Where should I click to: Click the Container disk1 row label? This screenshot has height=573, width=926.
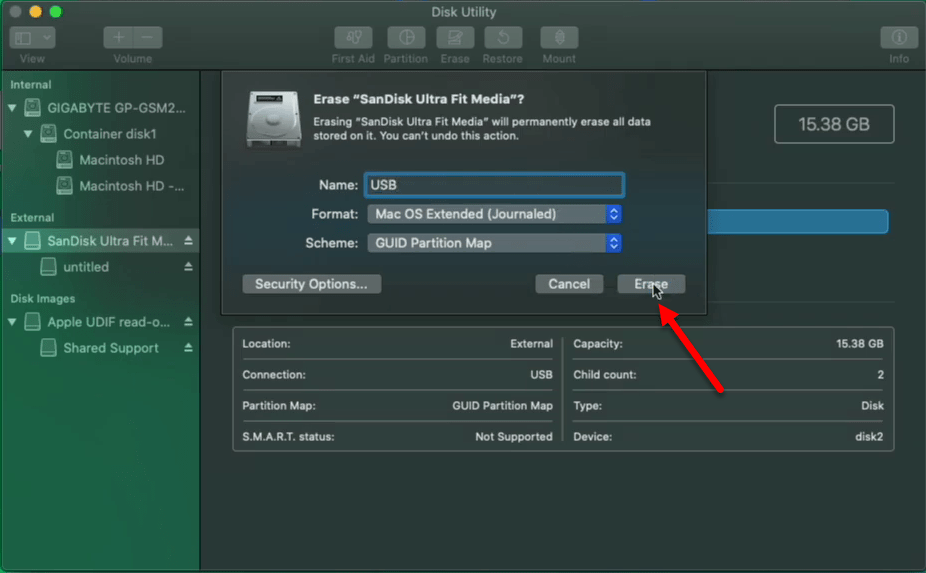tap(110, 134)
